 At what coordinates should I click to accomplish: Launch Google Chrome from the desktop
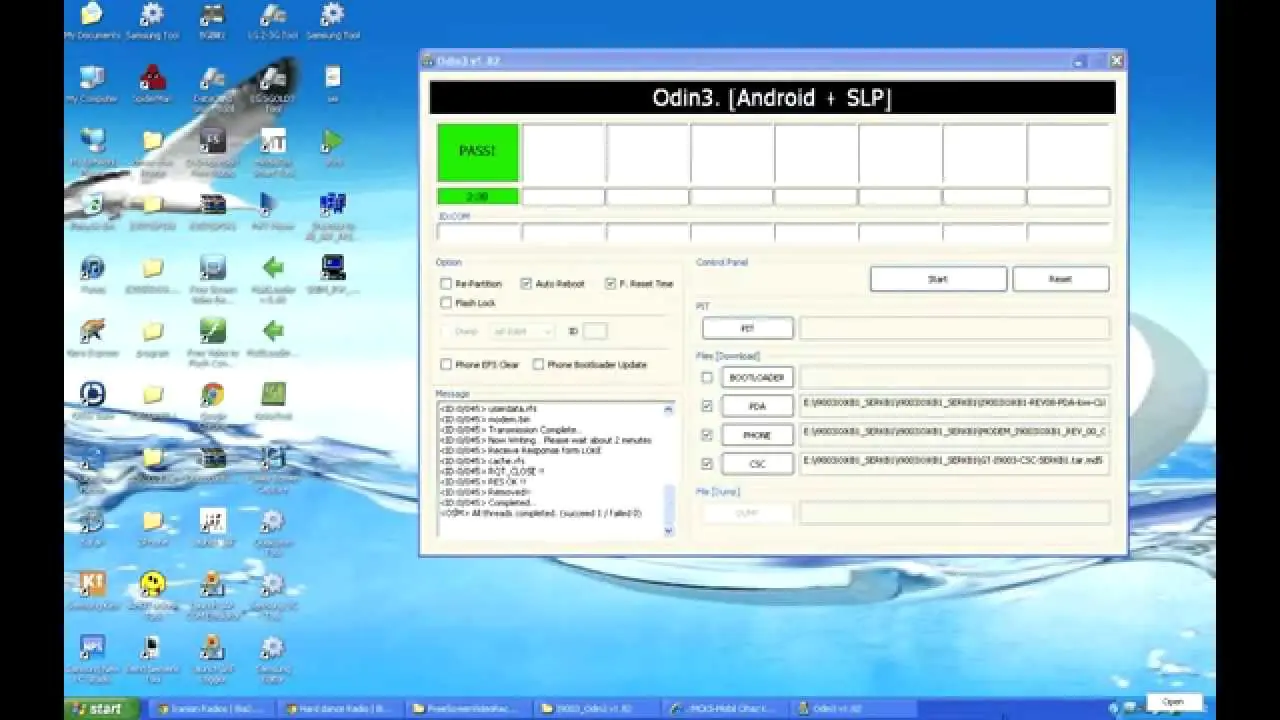click(212, 396)
